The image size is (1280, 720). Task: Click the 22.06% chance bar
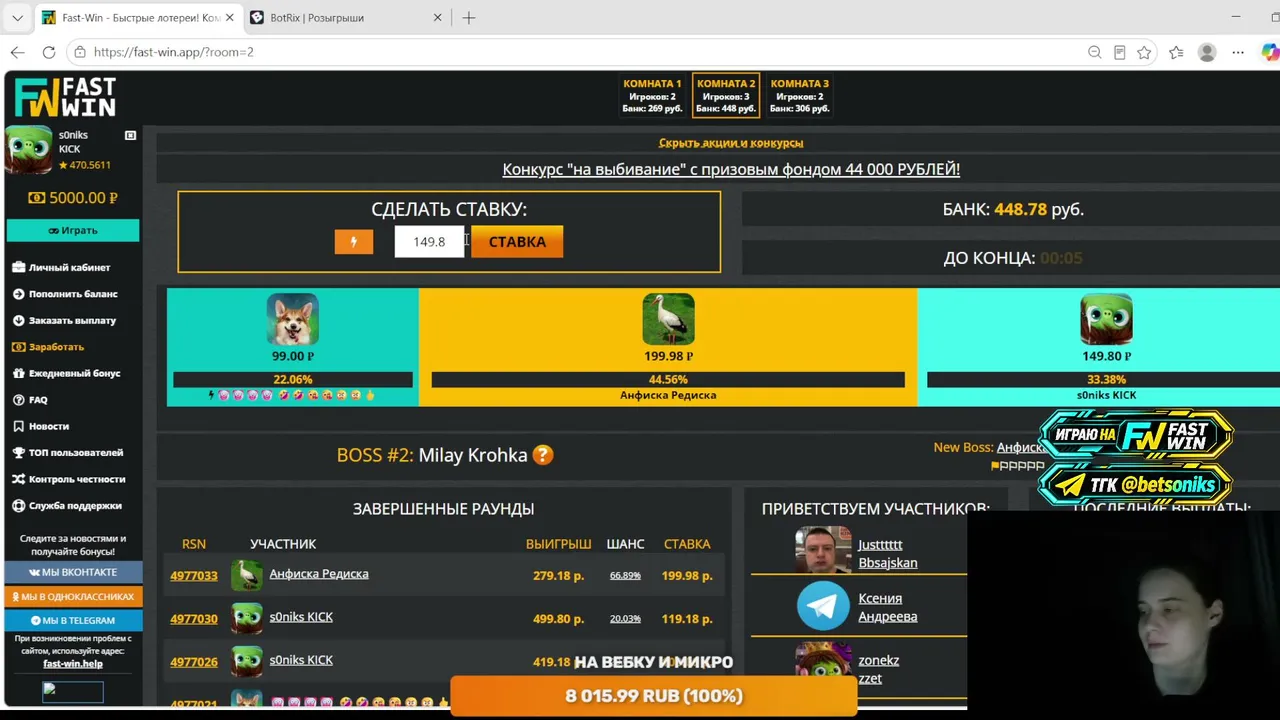pos(293,380)
